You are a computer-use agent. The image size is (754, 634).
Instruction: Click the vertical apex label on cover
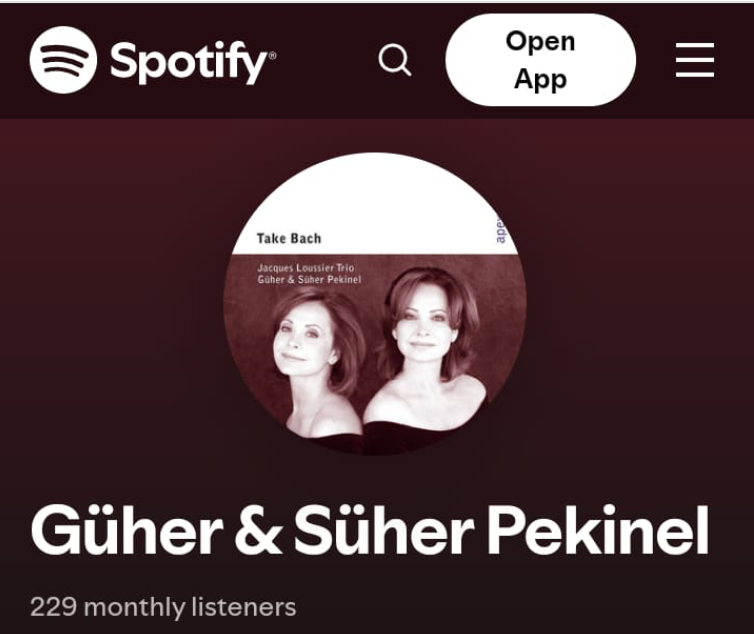pyautogui.click(x=501, y=230)
